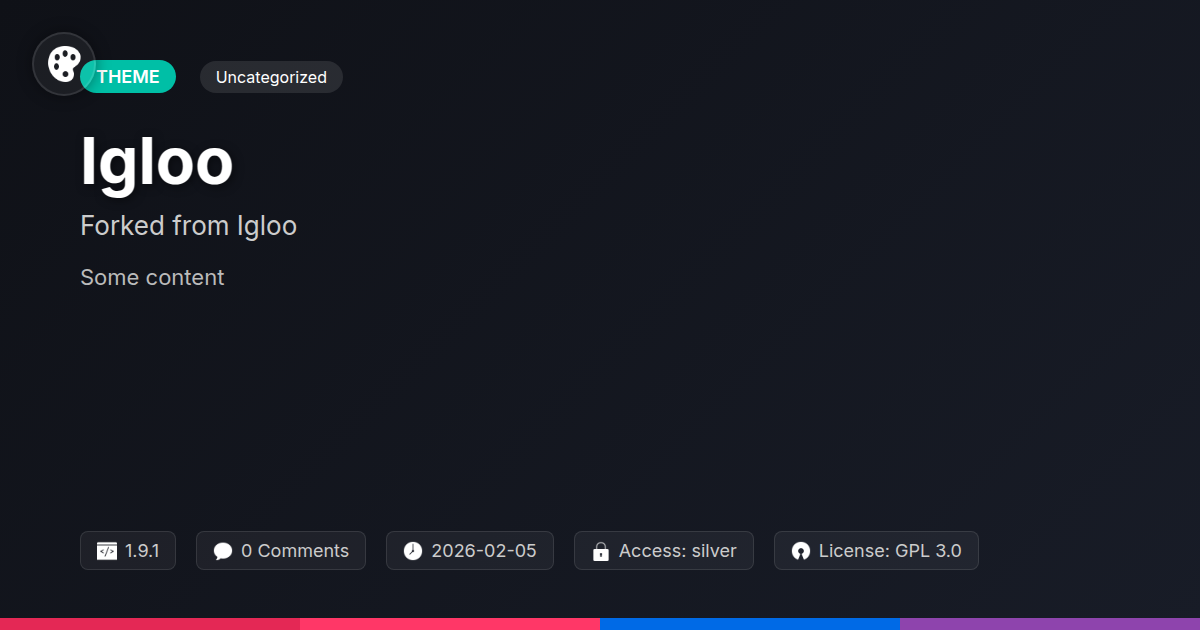Viewport: 1200px width, 630px height.
Task: Click the purple color bar segment
Action: 1050,624
